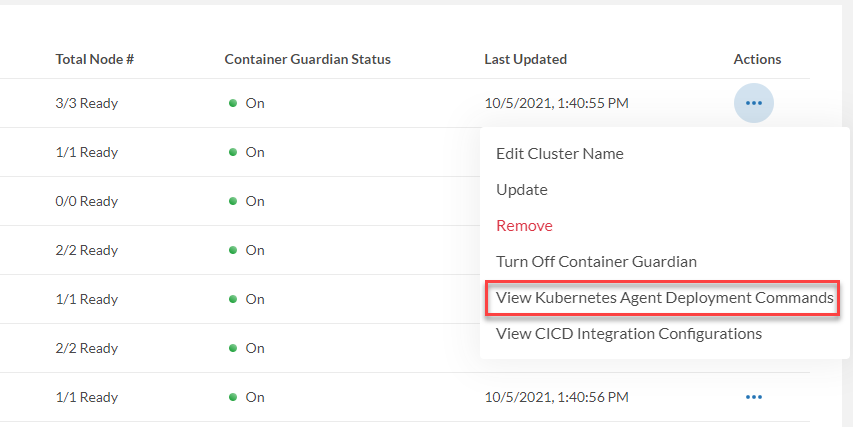Click the highlighted three-dot actions button in first row

coord(754,103)
